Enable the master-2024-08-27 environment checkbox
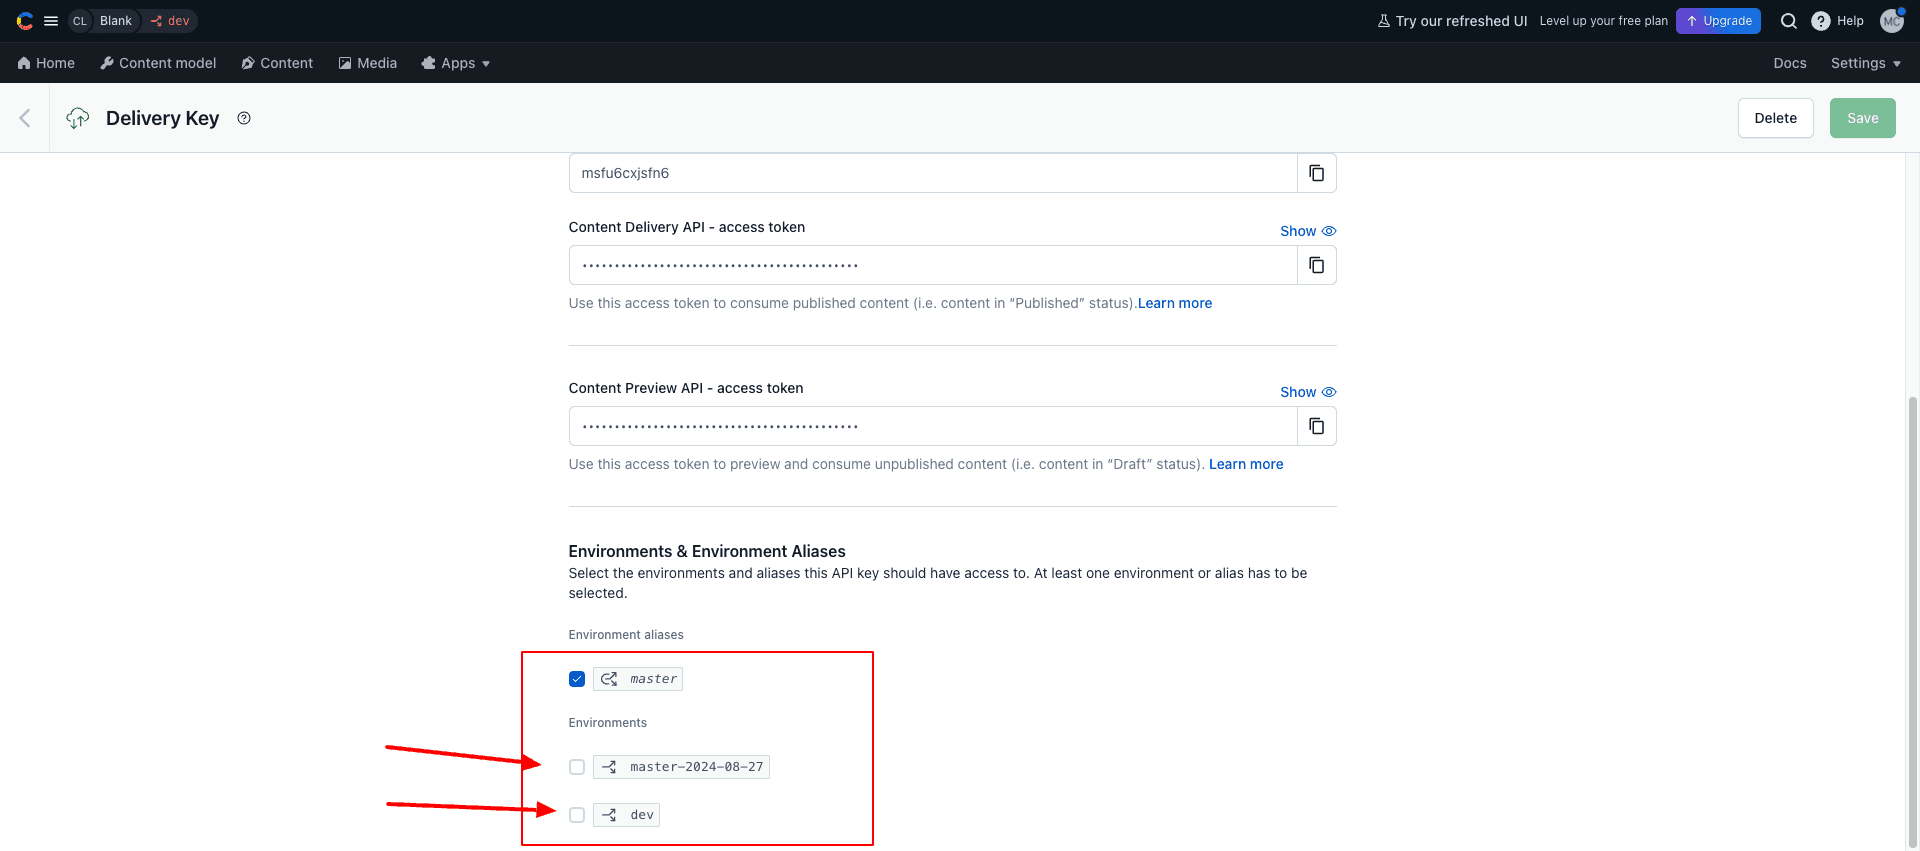 click(577, 767)
